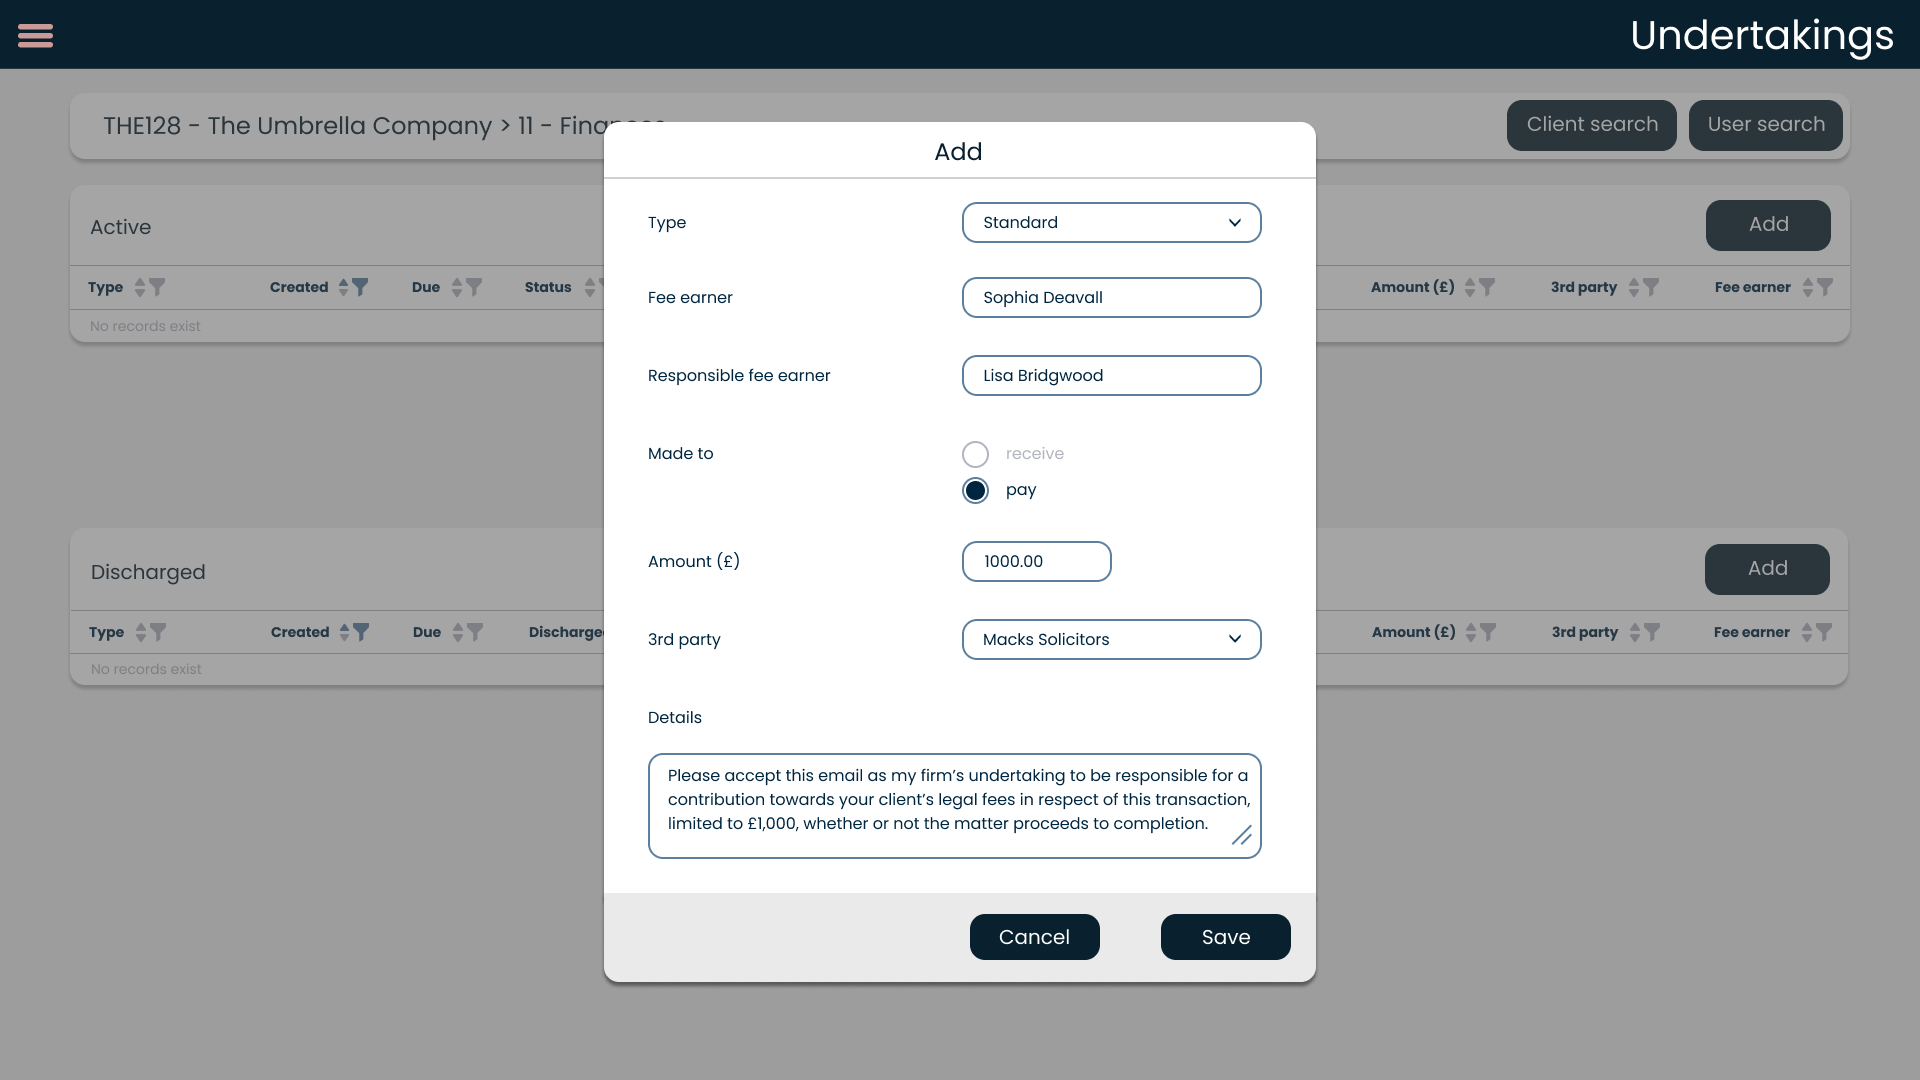The width and height of the screenshot is (1920, 1080).
Task: Click the Made to label
Action: coord(680,453)
